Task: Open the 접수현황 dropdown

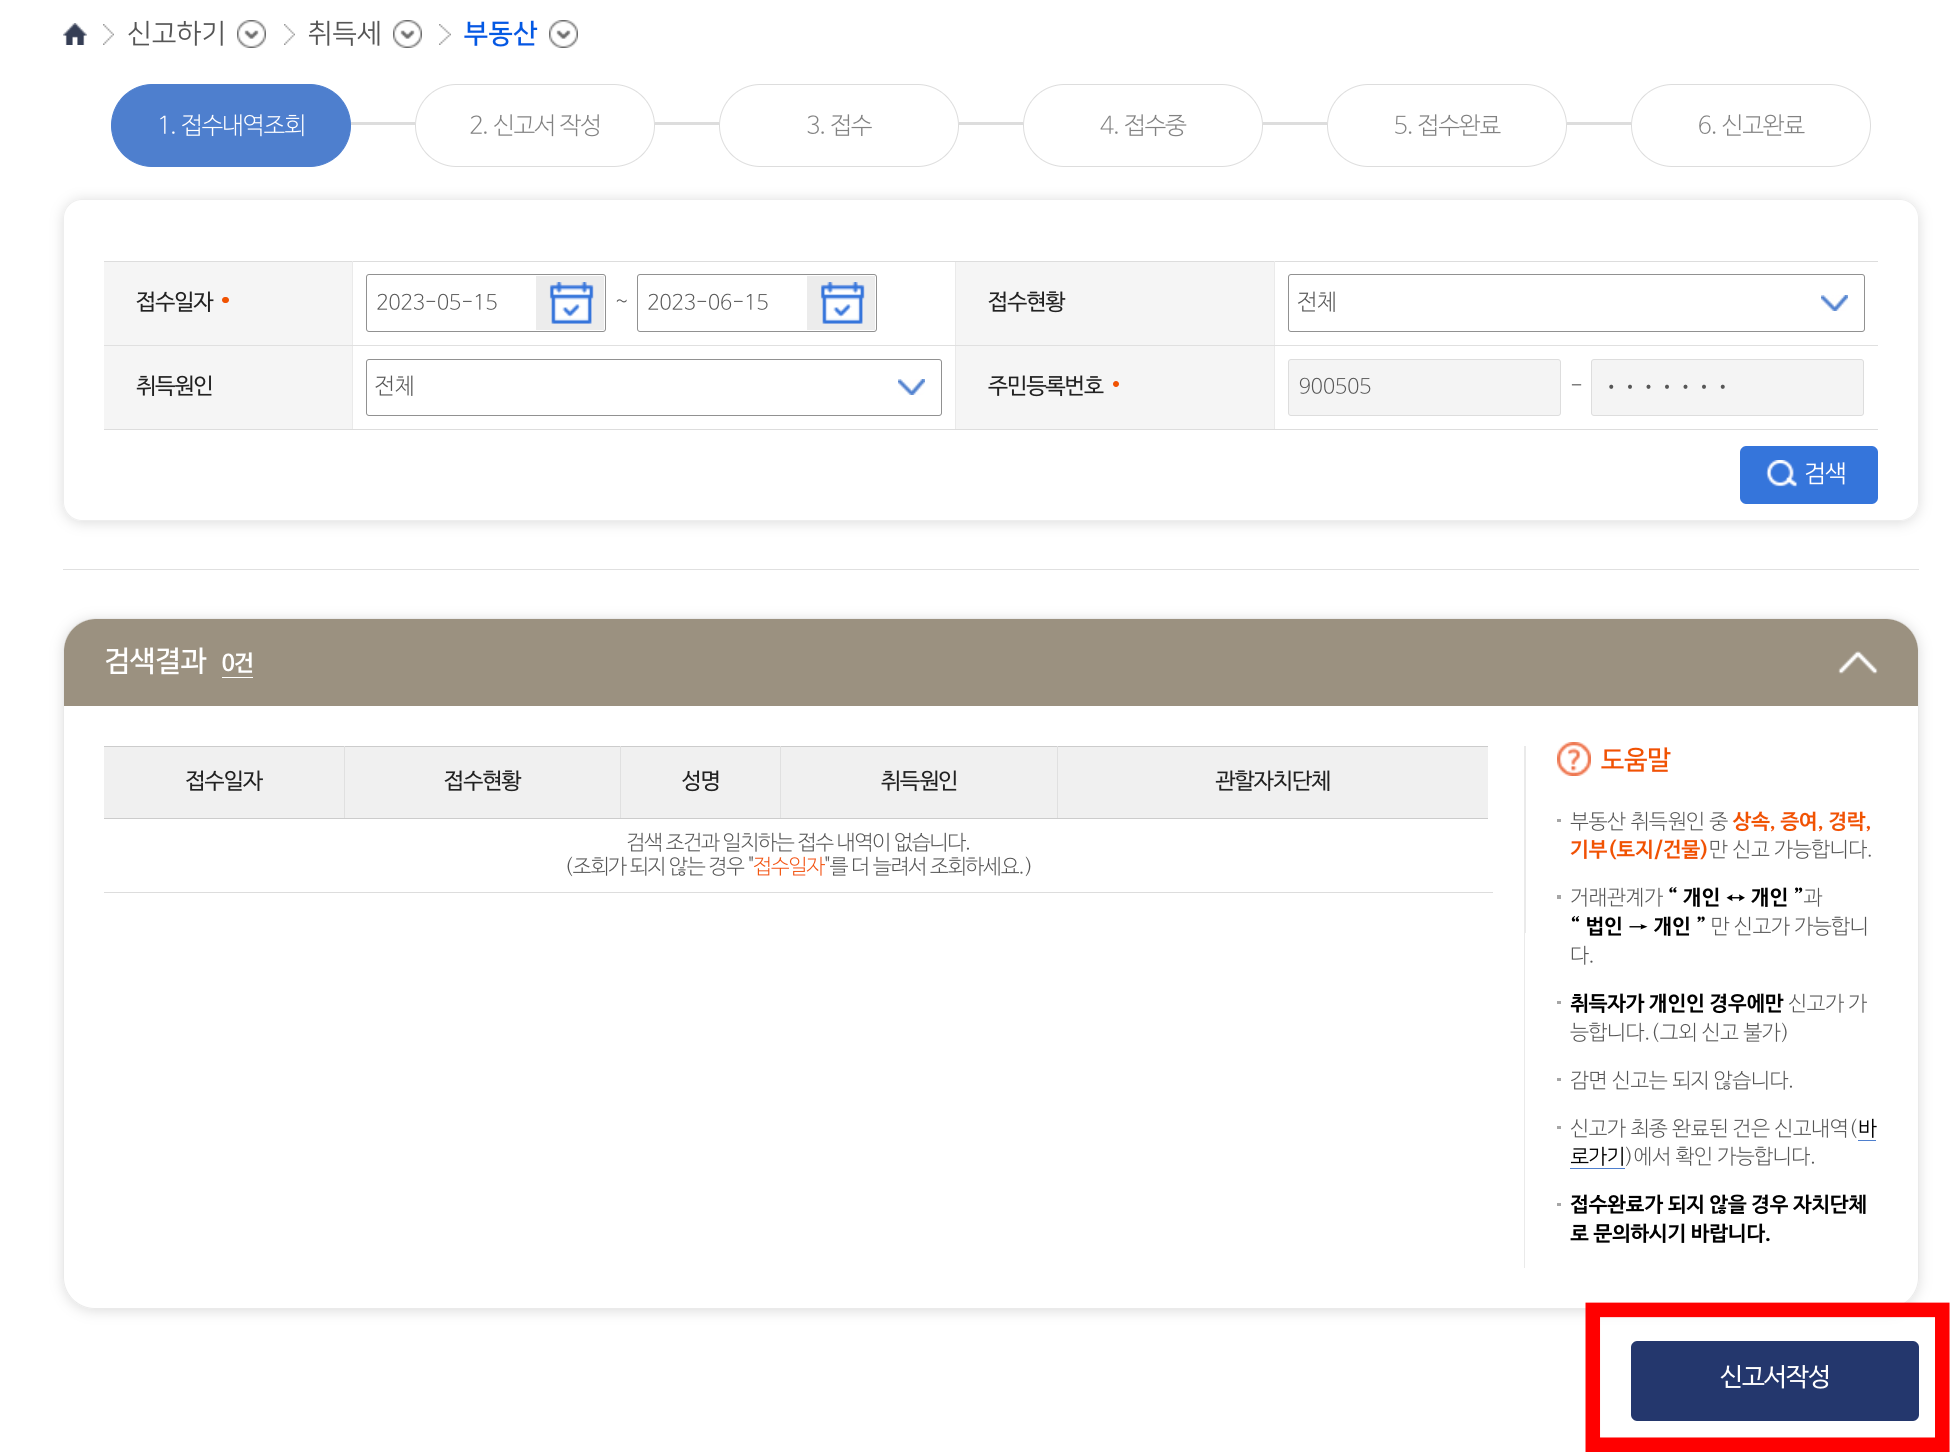Action: pos(1576,303)
